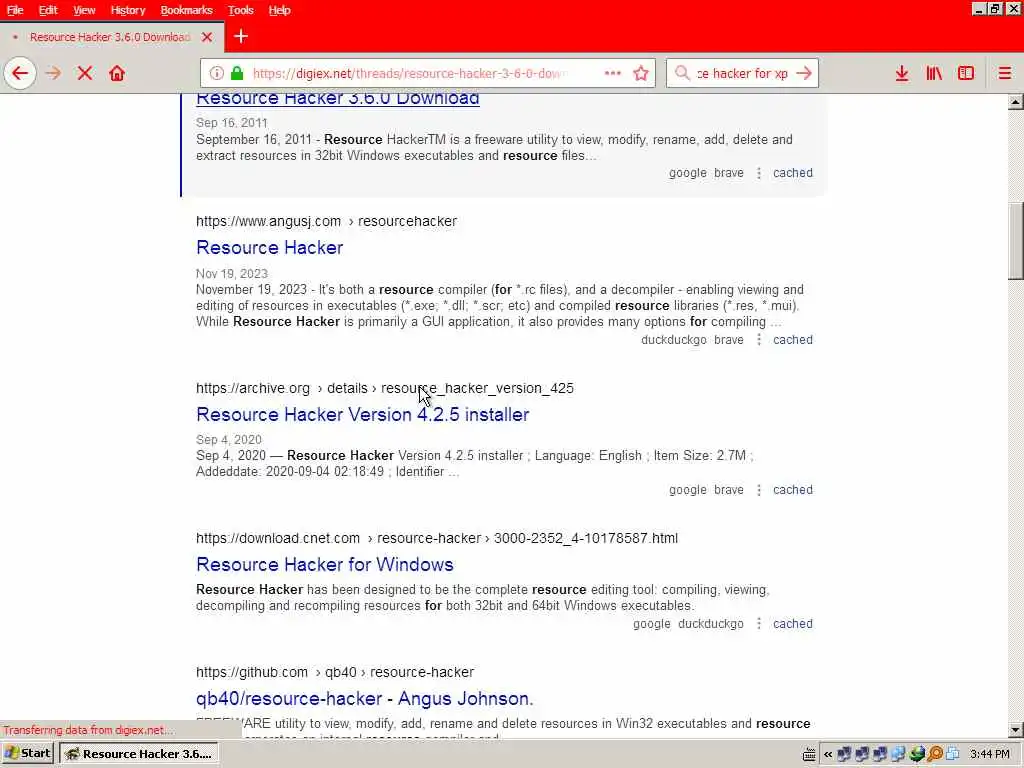Go to the browser home page
This screenshot has width=1024, height=768.
pos(117,73)
